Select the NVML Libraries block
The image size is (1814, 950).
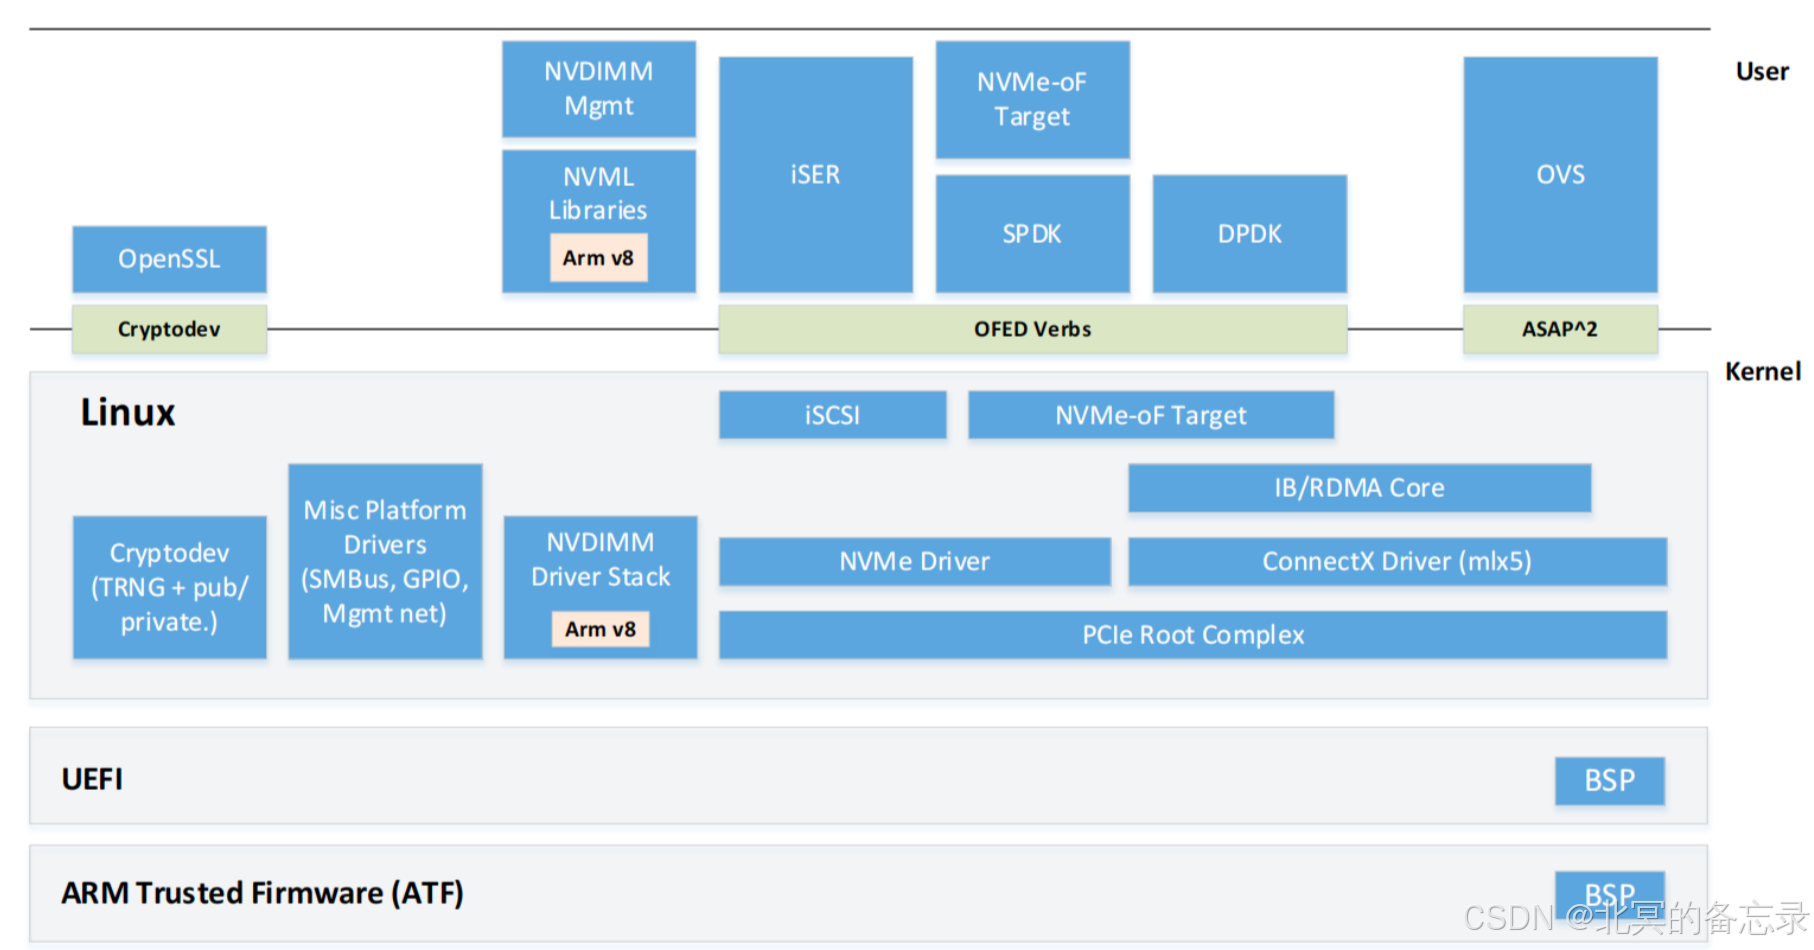(x=599, y=221)
